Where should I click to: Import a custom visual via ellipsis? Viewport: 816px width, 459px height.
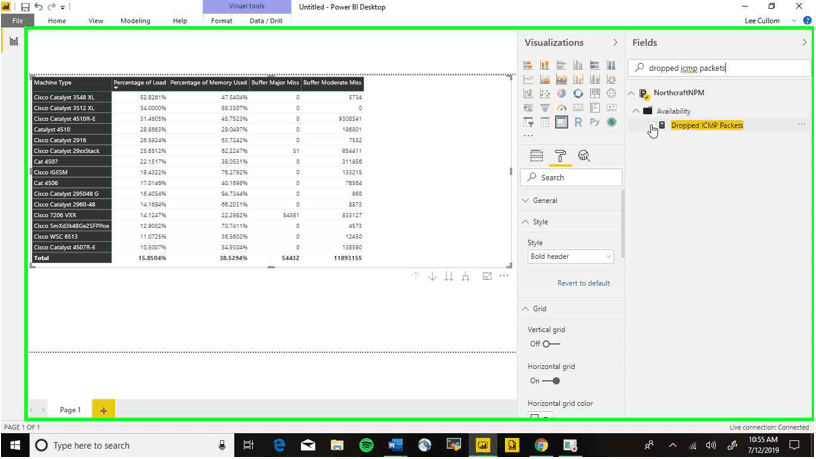pyautogui.click(x=528, y=136)
